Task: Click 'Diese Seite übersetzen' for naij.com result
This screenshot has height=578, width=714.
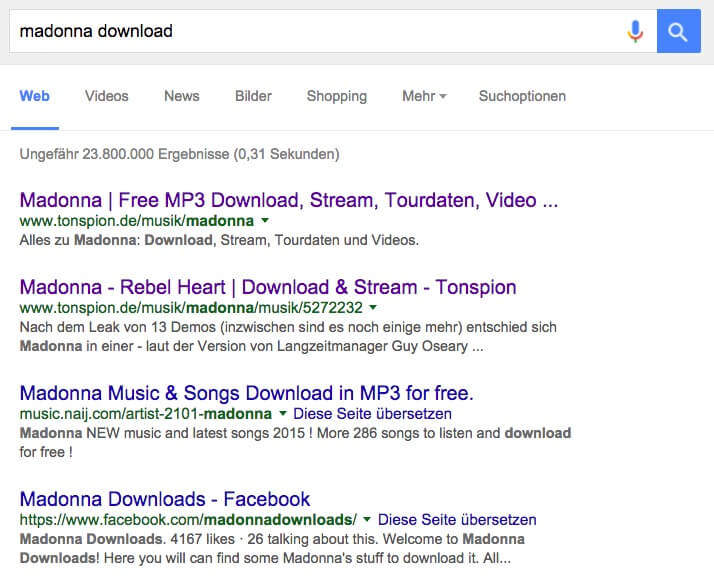Action: [x=372, y=414]
